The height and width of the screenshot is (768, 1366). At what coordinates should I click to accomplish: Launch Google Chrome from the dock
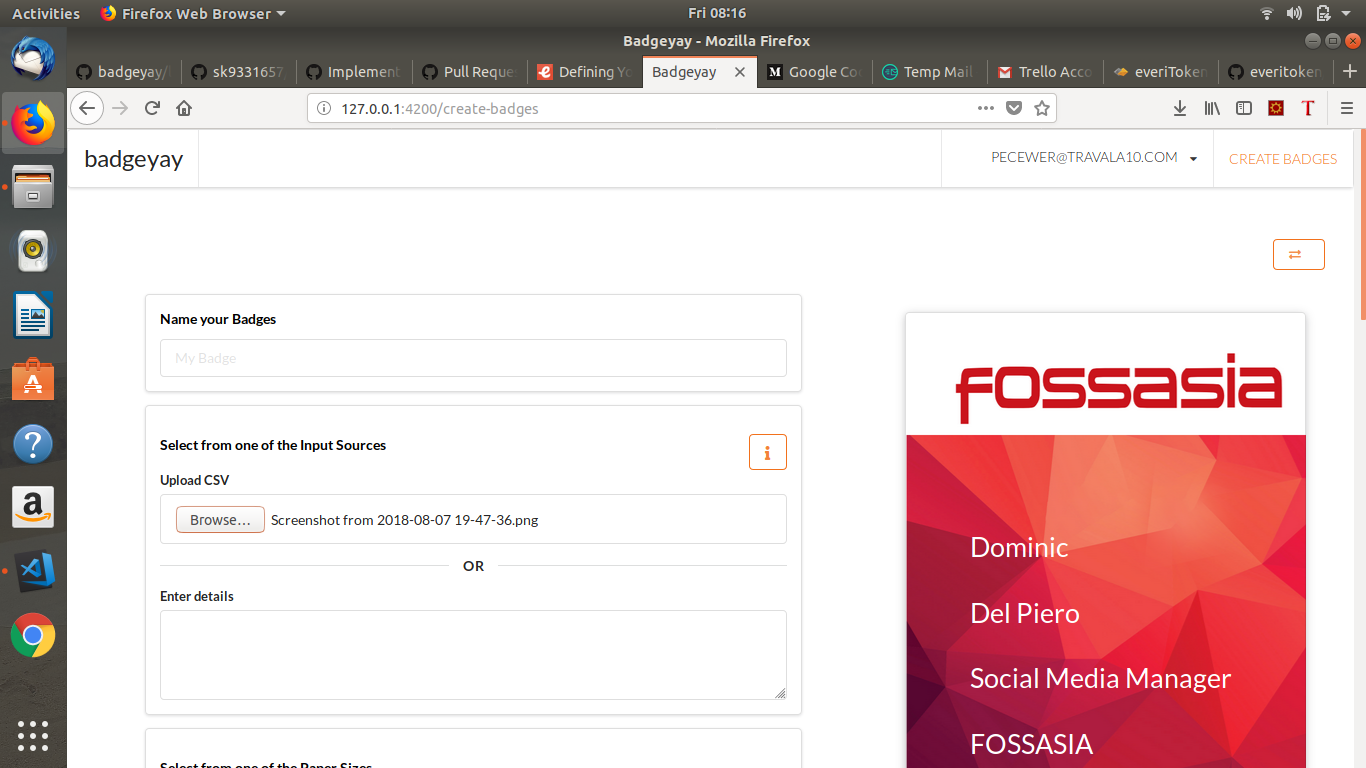click(x=33, y=635)
